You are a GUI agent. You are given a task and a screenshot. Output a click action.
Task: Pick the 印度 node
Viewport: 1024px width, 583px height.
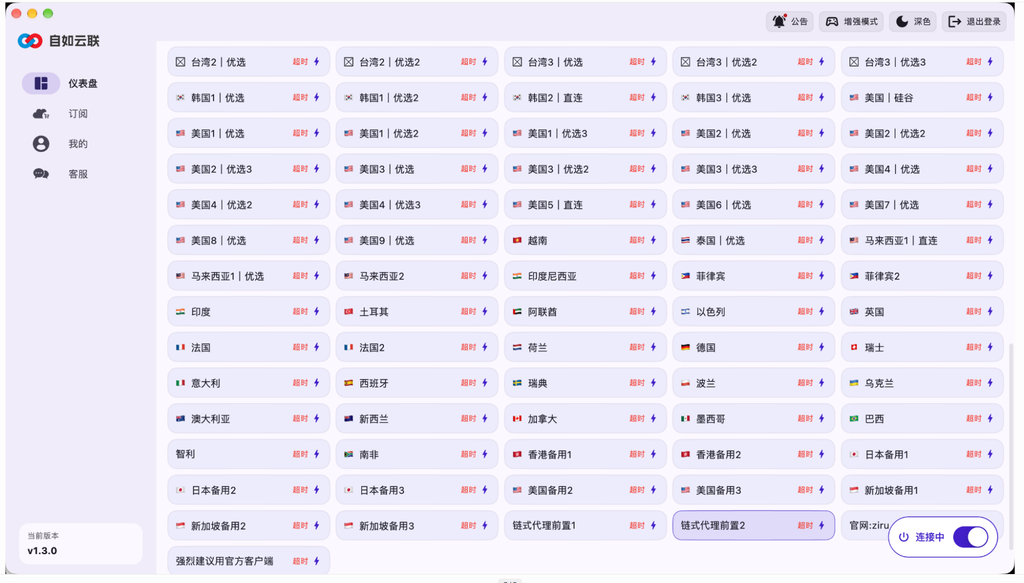click(x=248, y=311)
